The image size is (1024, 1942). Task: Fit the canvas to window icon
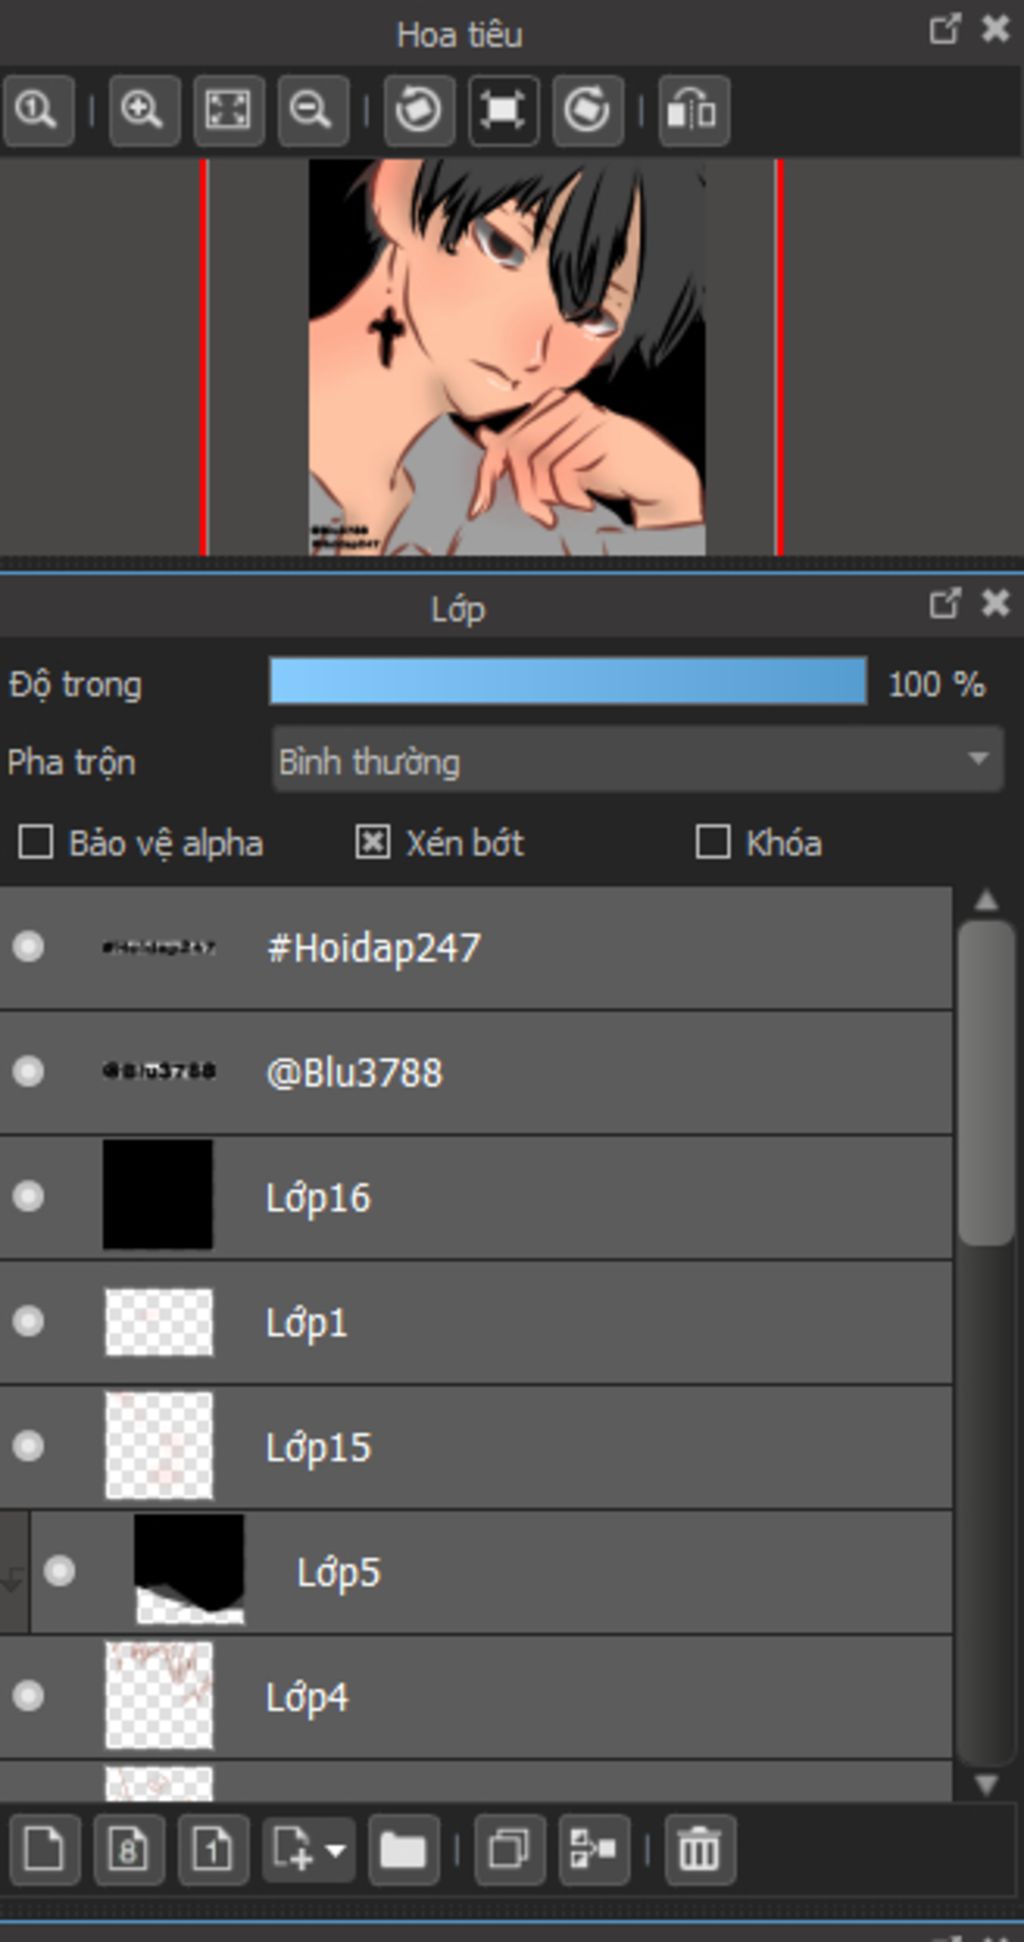(x=228, y=110)
